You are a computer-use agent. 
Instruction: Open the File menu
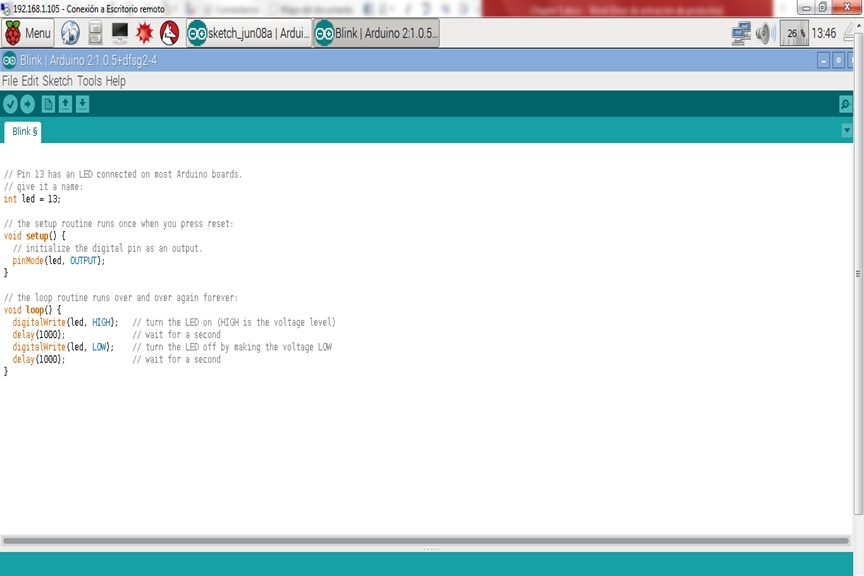click(10, 81)
